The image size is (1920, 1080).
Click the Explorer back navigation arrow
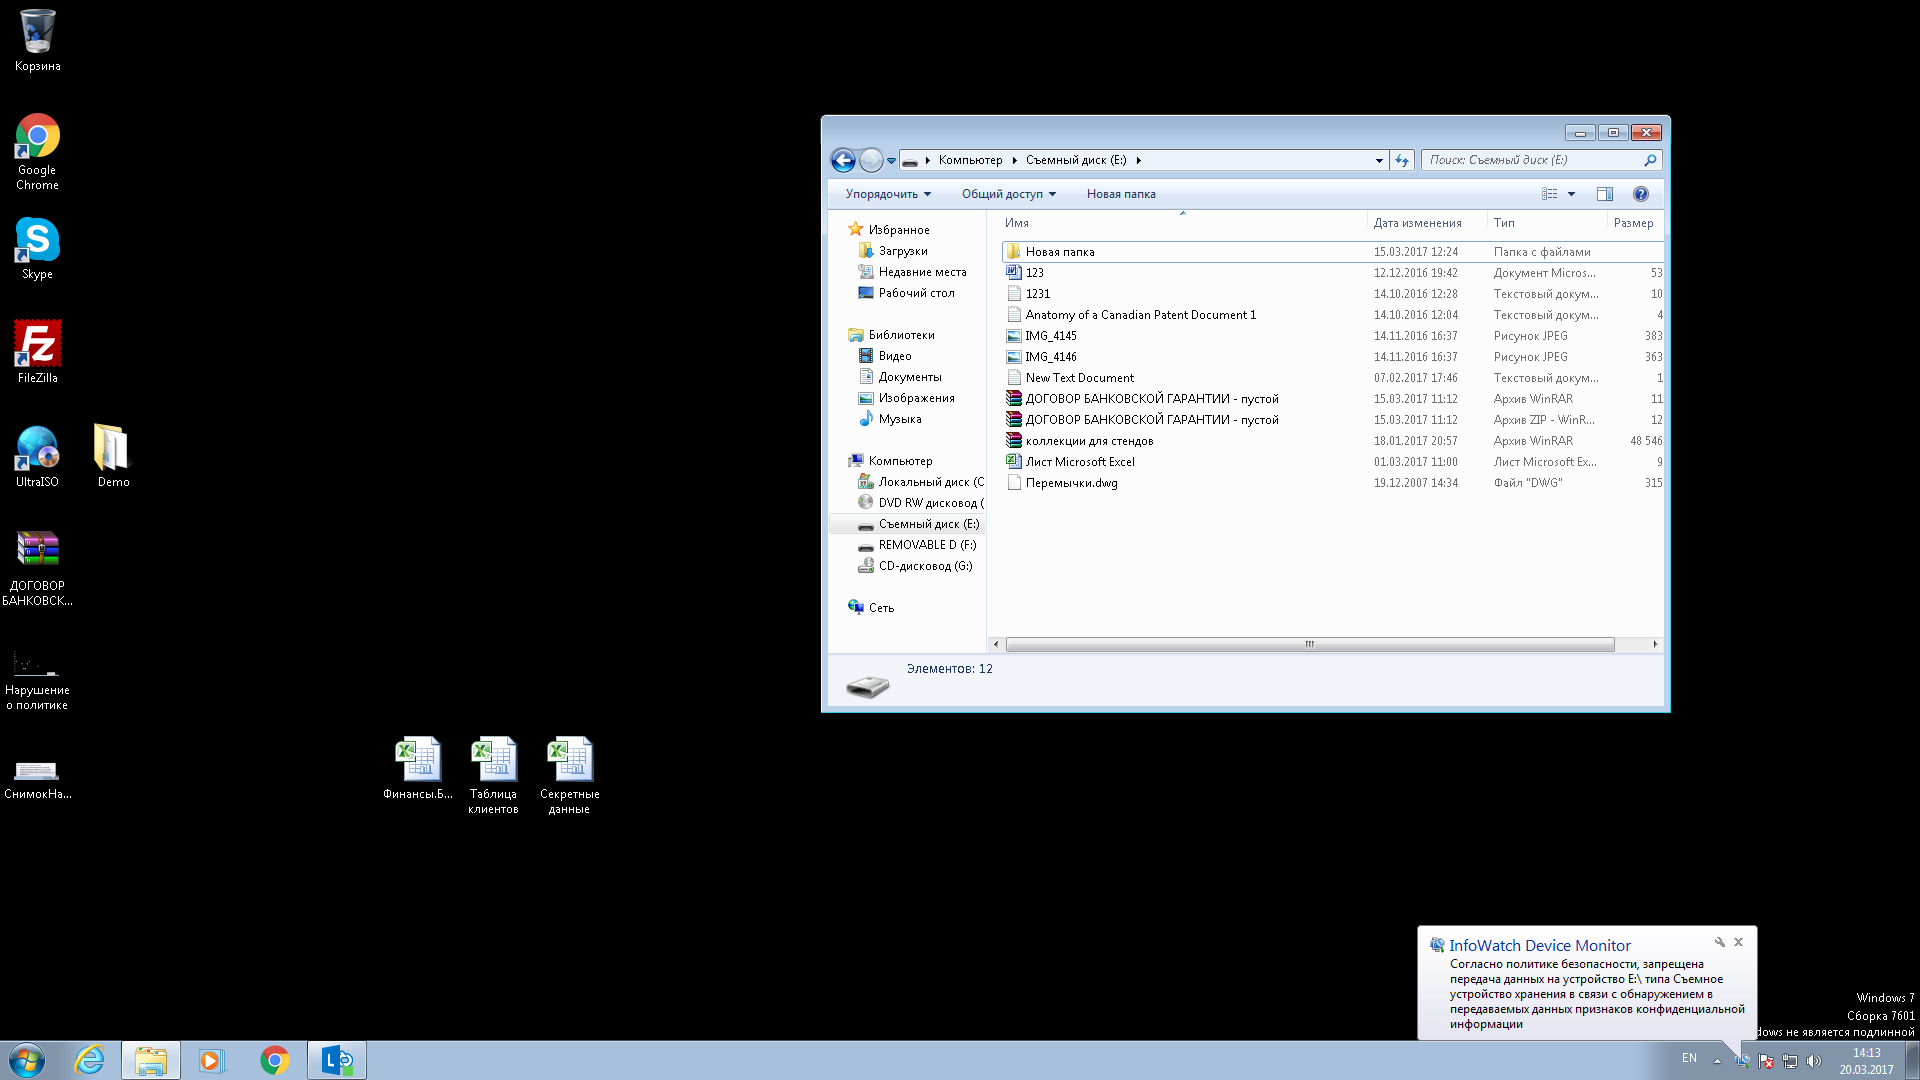point(843,160)
